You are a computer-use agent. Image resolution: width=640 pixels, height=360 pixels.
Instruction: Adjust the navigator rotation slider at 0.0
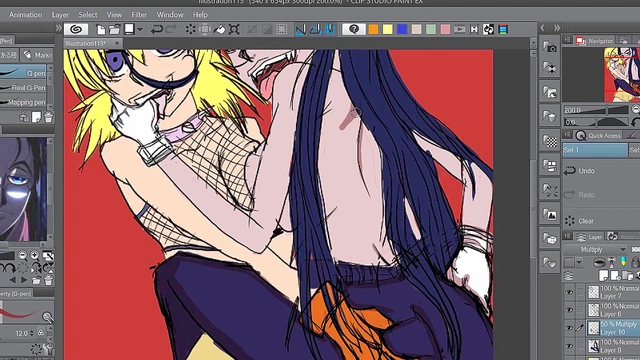click(596, 122)
